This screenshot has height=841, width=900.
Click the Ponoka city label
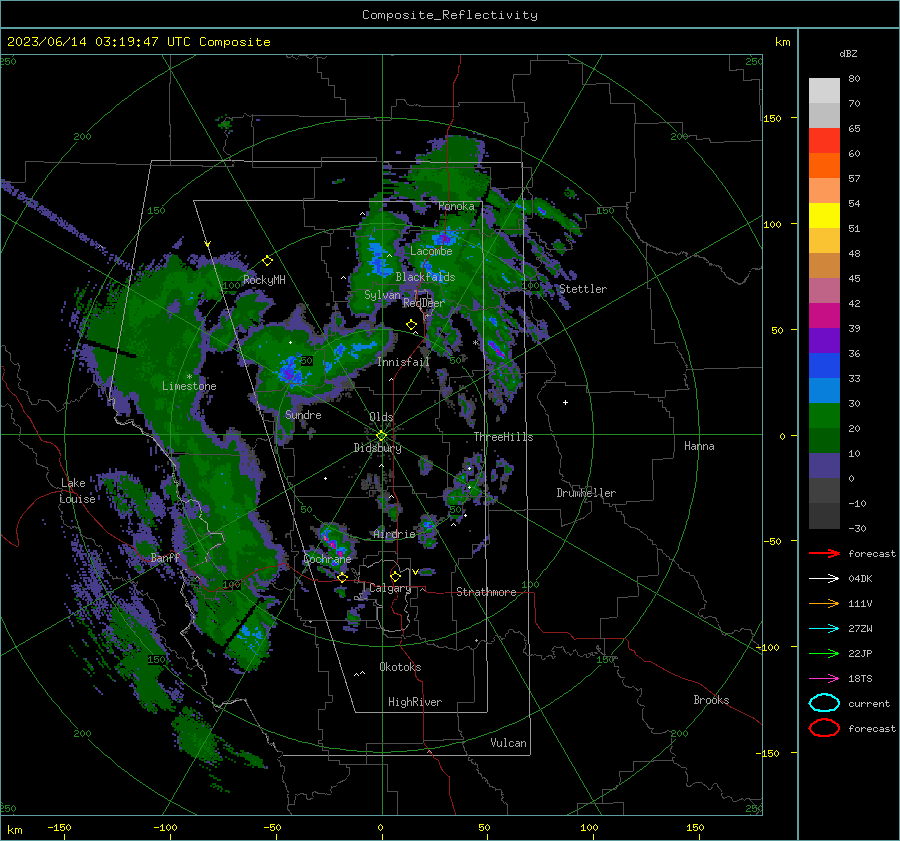(x=456, y=206)
